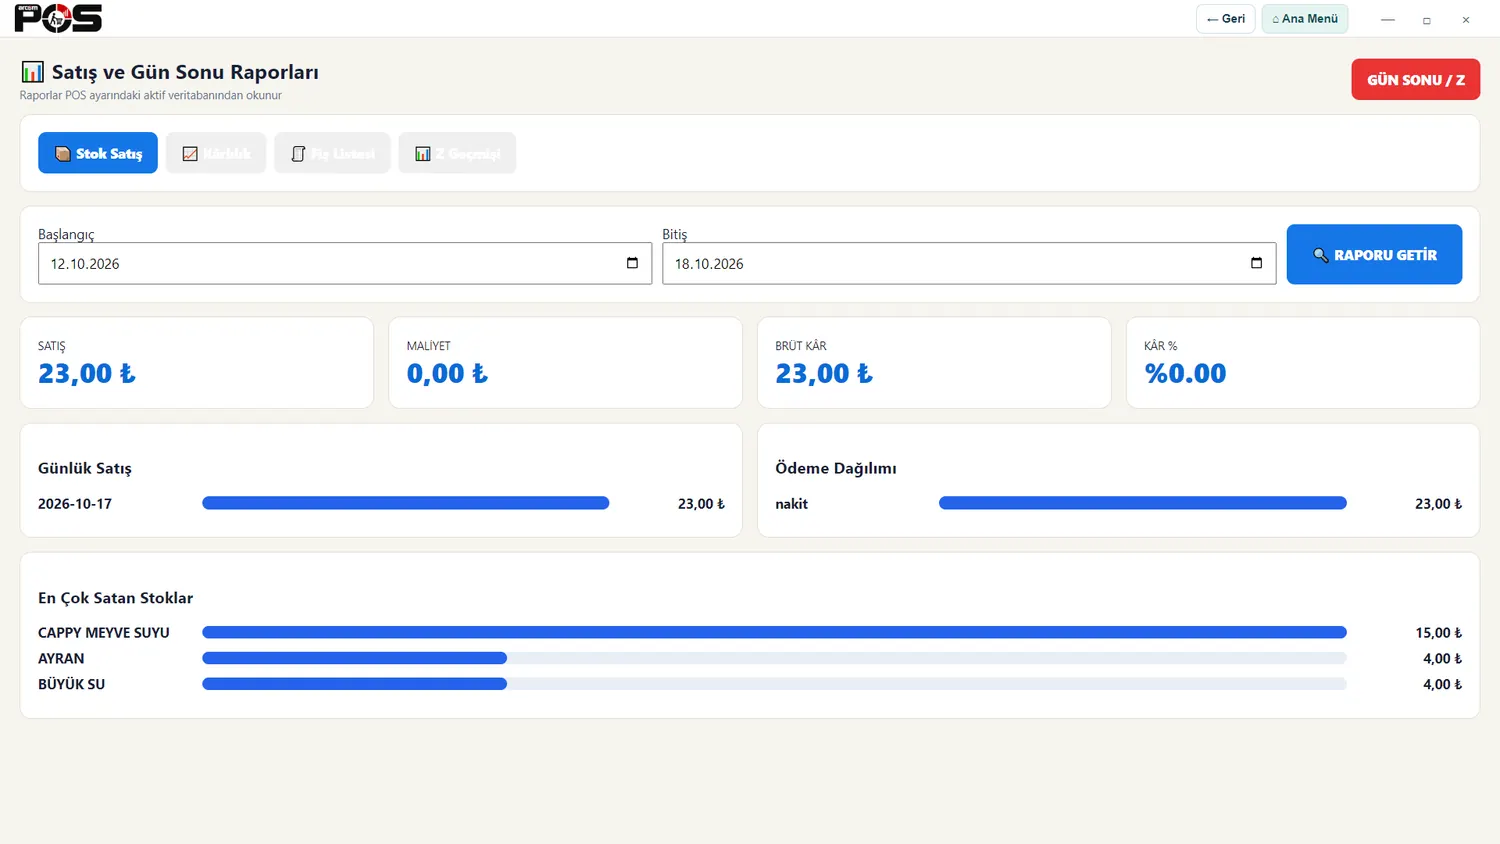Open the Başlangıç date calendar picker
1500x844 pixels.
coord(632,263)
